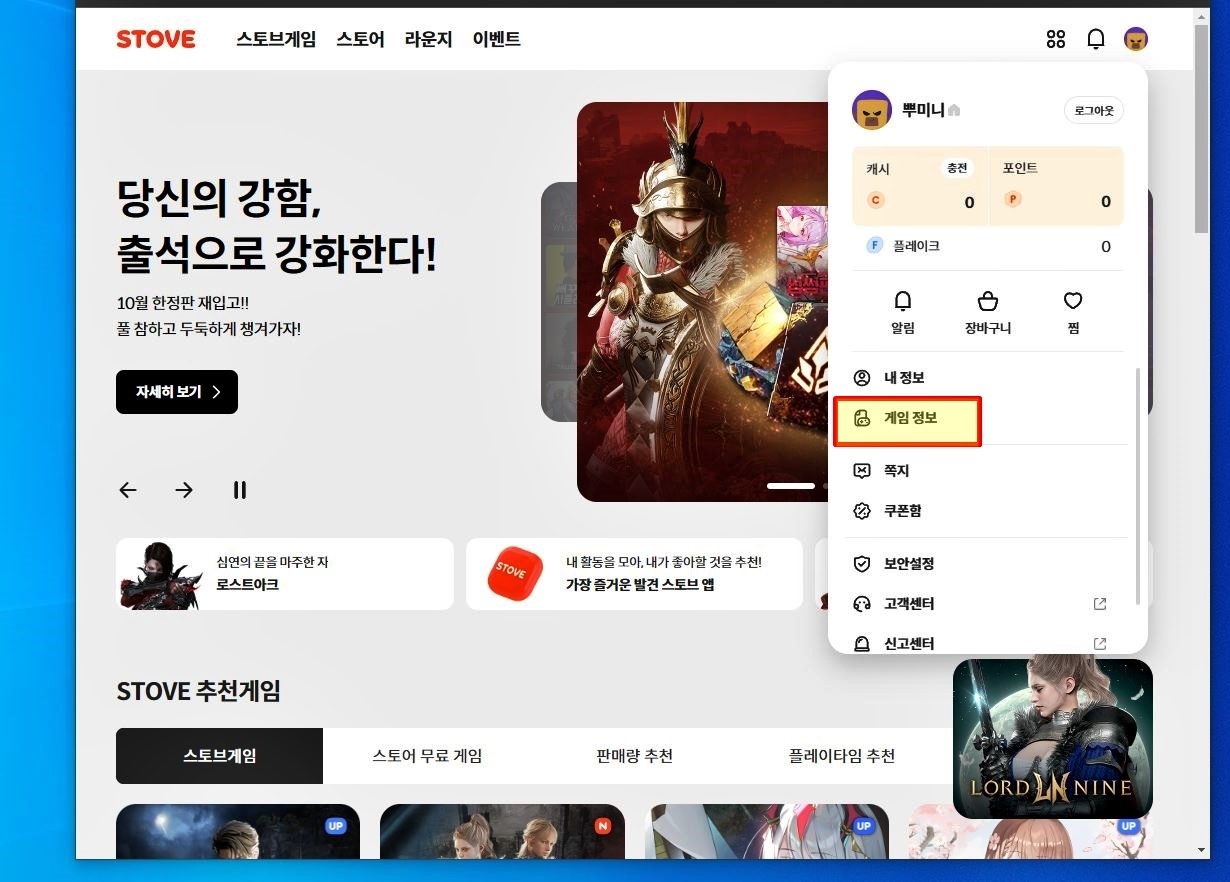1230x882 pixels.
Task: Open 장바구니 cart in the profile panel
Action: tap(988, 312)
